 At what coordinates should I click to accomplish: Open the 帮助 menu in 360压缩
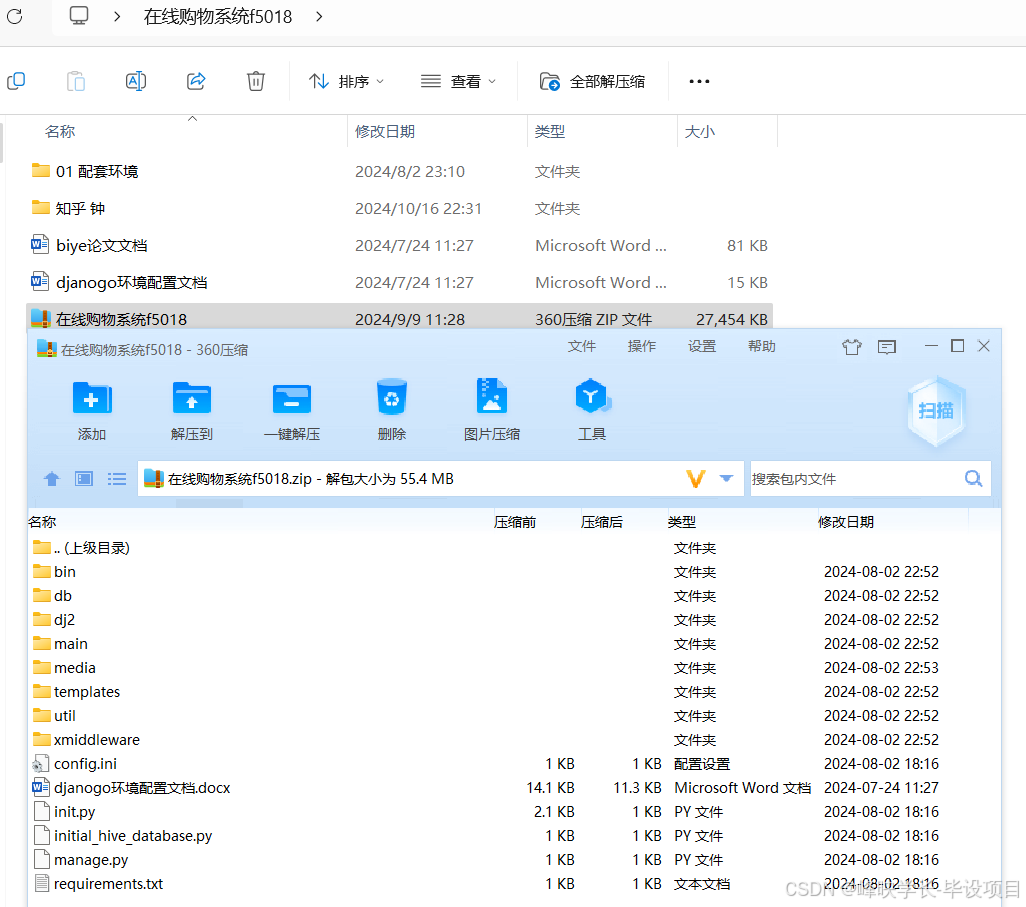[x=761, y=346]
